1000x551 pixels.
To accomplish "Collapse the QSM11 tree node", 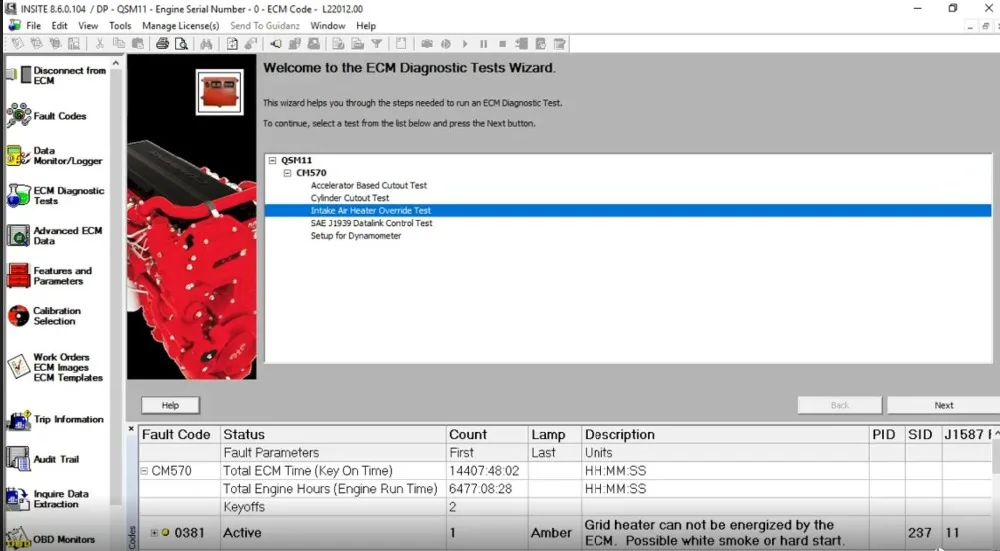I will click(x=272, y=161).
